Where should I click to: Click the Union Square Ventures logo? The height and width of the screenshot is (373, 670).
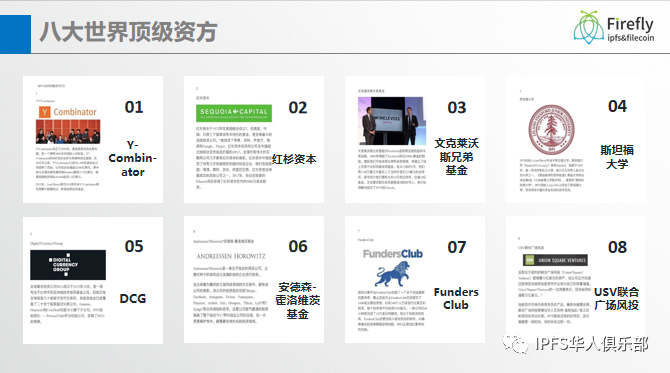click(555, 260)
